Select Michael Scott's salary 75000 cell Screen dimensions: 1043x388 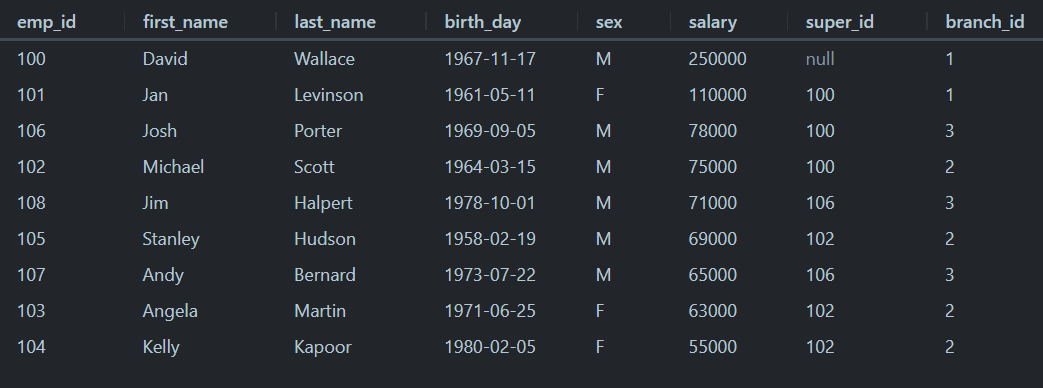click(x=712, y=167)
